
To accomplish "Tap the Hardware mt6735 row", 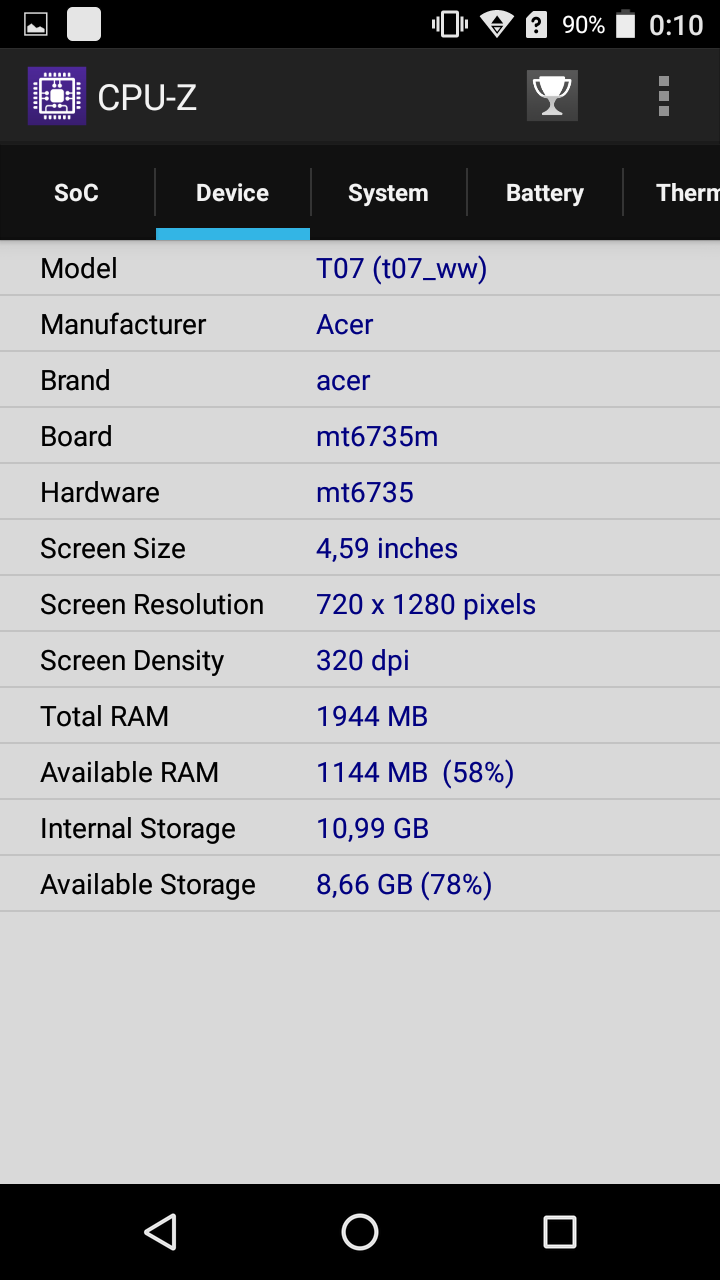I will 360,492.
